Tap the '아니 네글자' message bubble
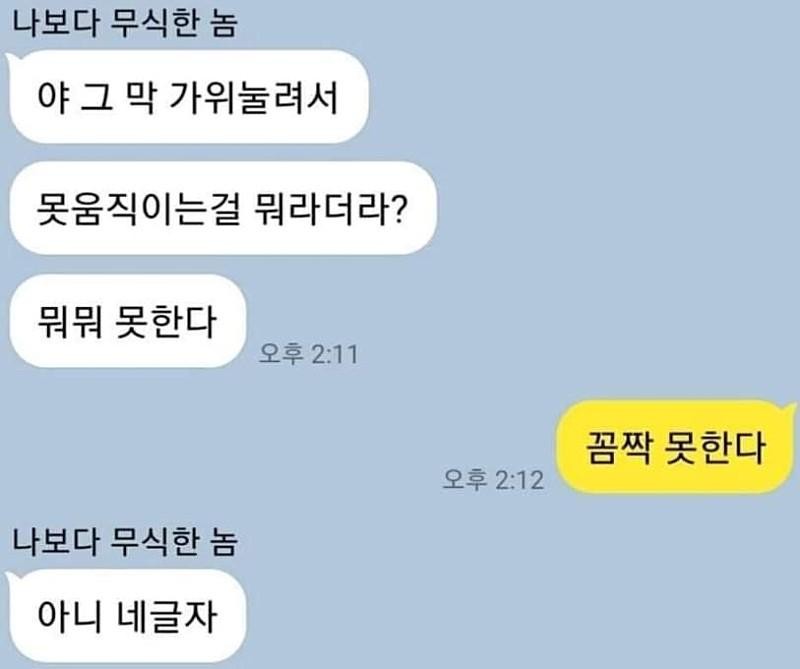 127,616
